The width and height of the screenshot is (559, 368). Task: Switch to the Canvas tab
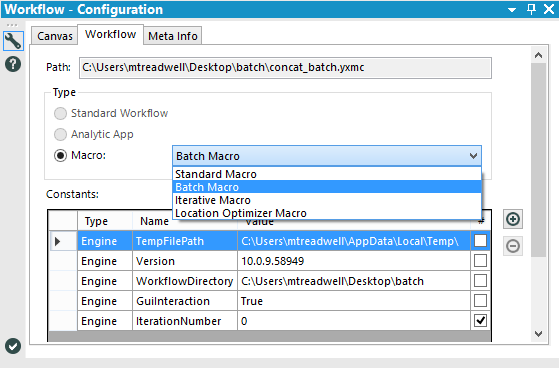coord(55,36)
